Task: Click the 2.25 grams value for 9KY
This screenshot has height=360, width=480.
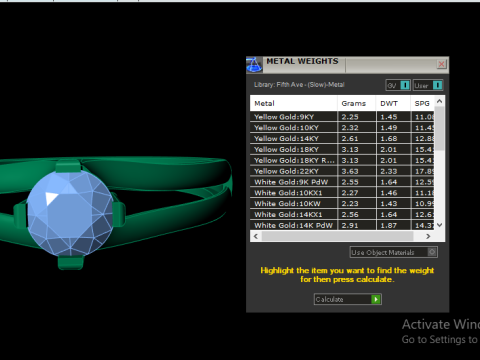Action: coord(350,117)
